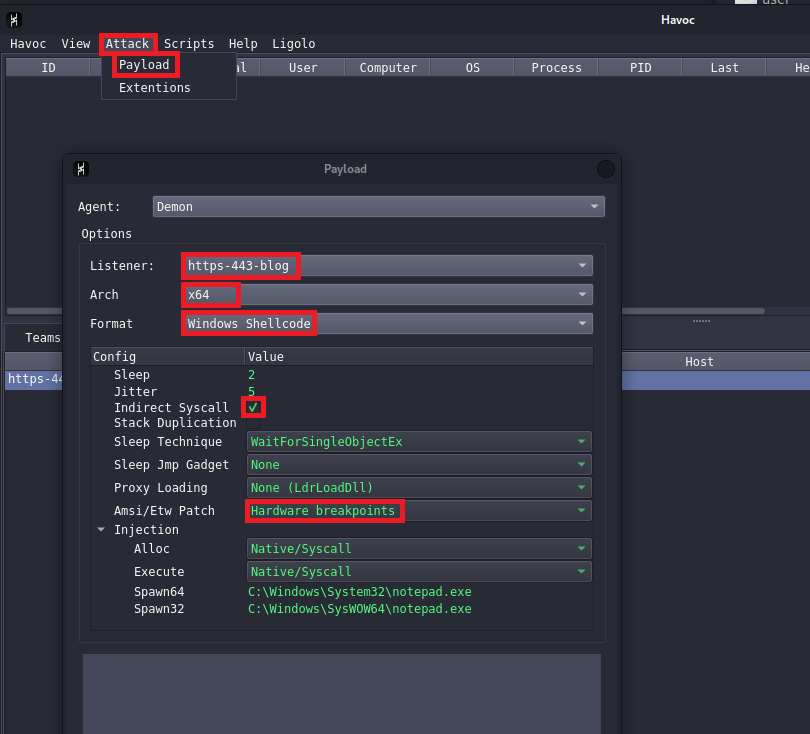This screenshot has height=734, width=810.
Task: Collapse the Injection tree section
Action: tap(101, 530)
